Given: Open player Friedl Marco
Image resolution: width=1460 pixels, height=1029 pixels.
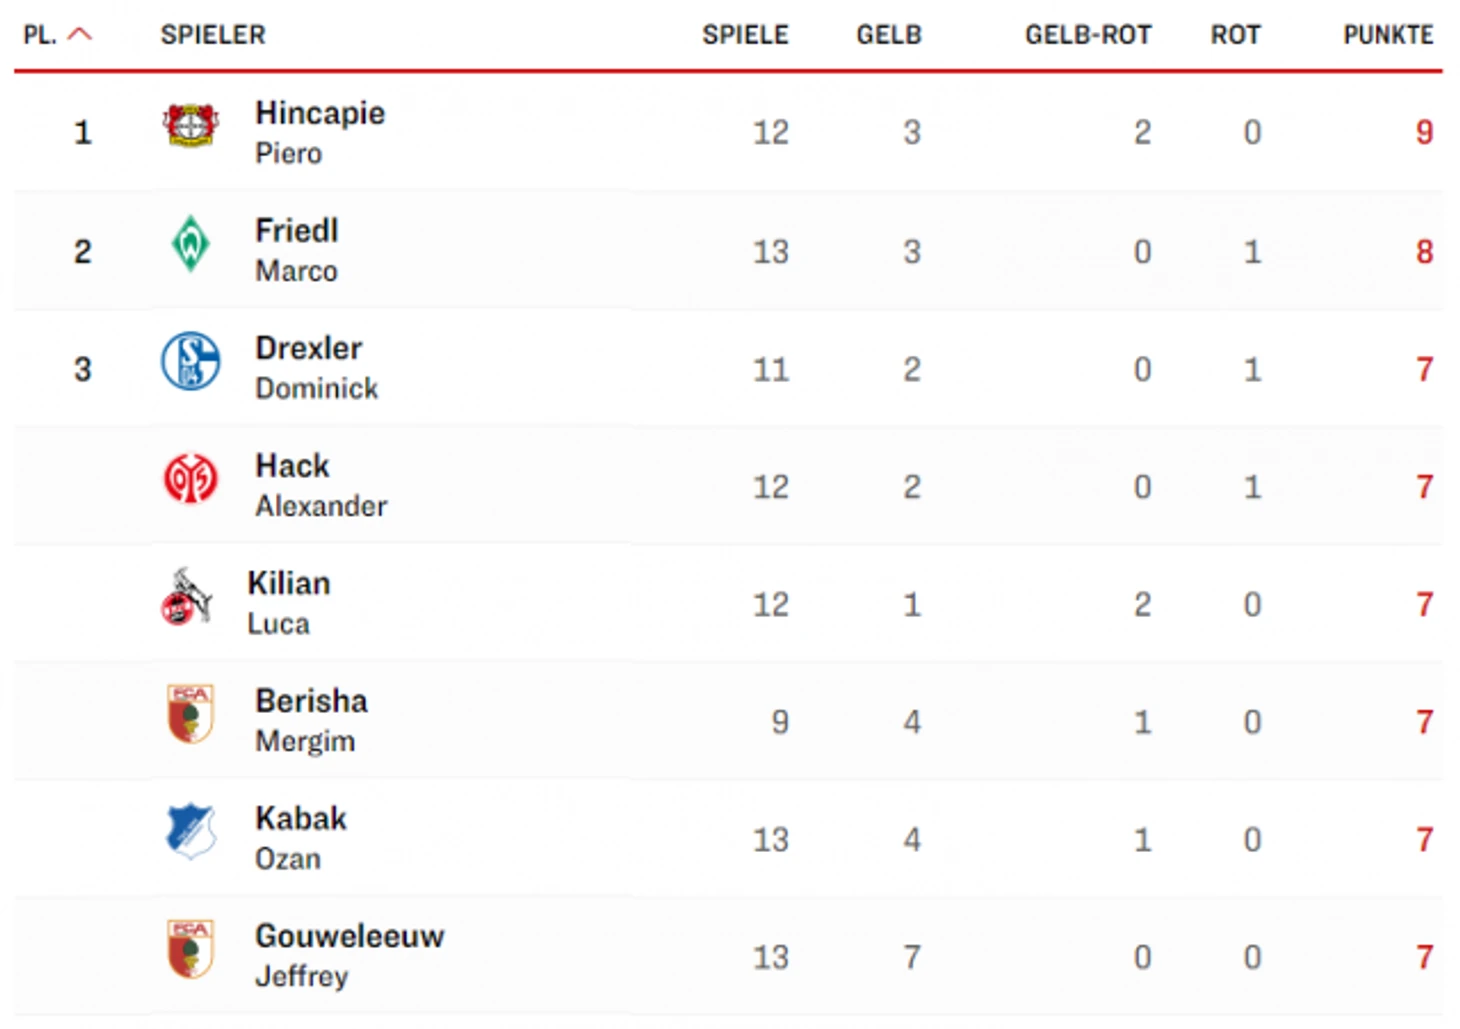Looking at the screenshot, I should pos(297,250).
